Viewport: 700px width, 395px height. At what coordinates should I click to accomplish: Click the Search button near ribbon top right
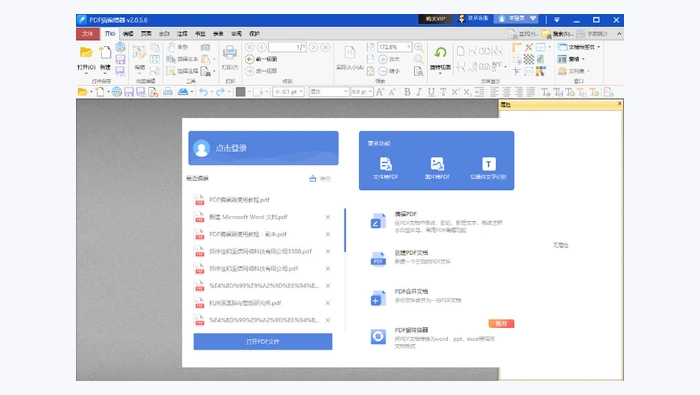coord(557,34)
